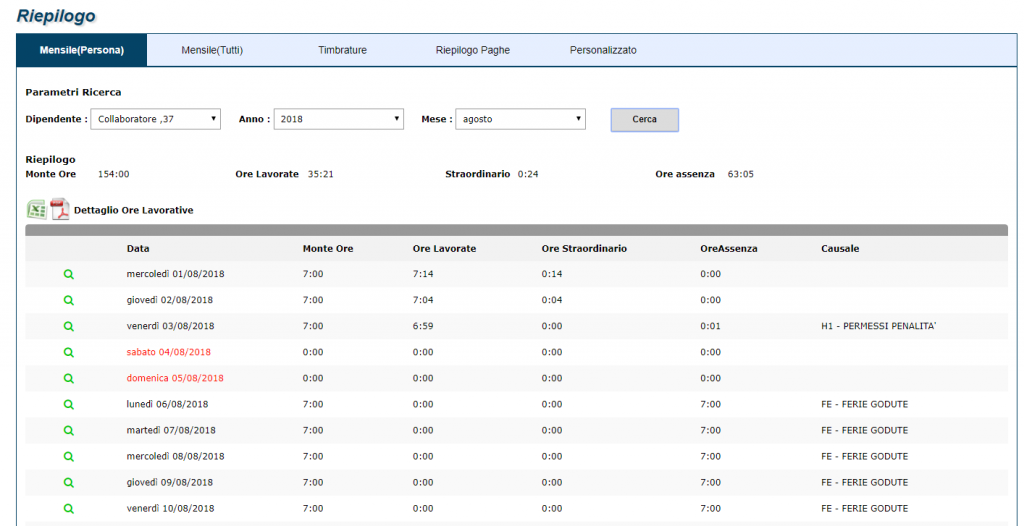
Task: Click OreAssenza value 0:01
Action: [x=711, y=326]
